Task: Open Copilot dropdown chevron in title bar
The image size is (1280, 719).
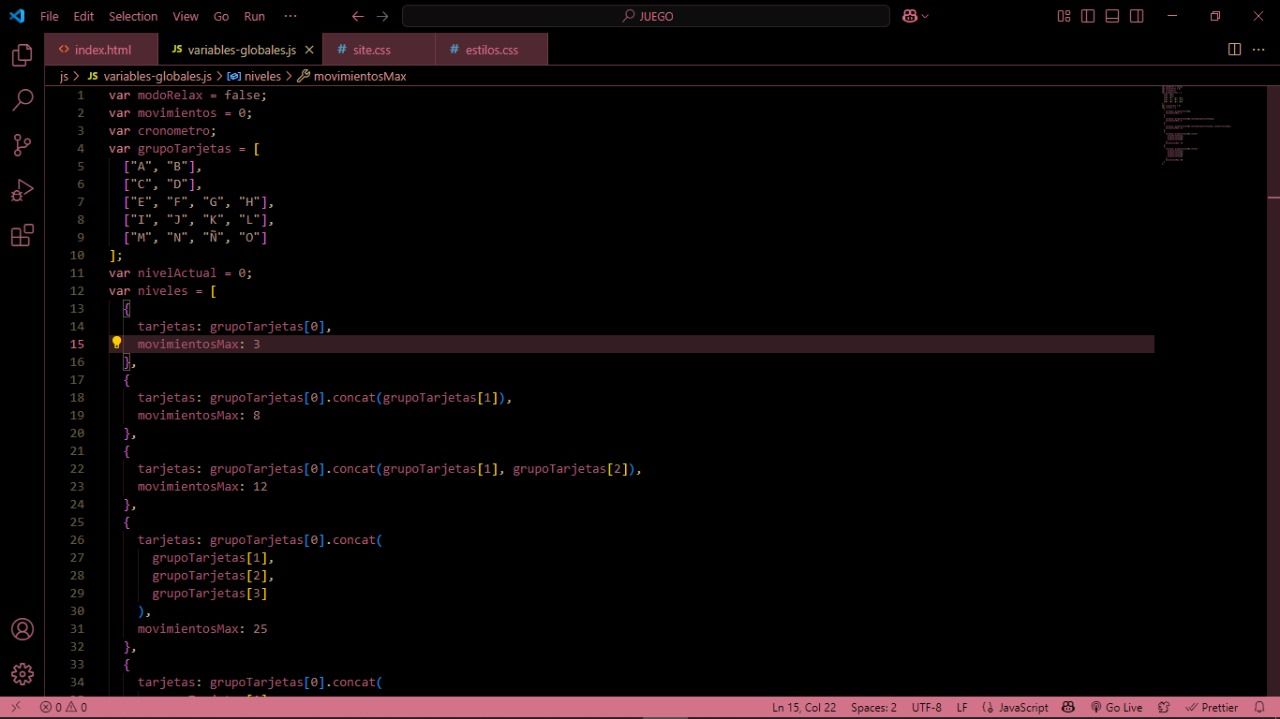Action: tap(925, 16)
